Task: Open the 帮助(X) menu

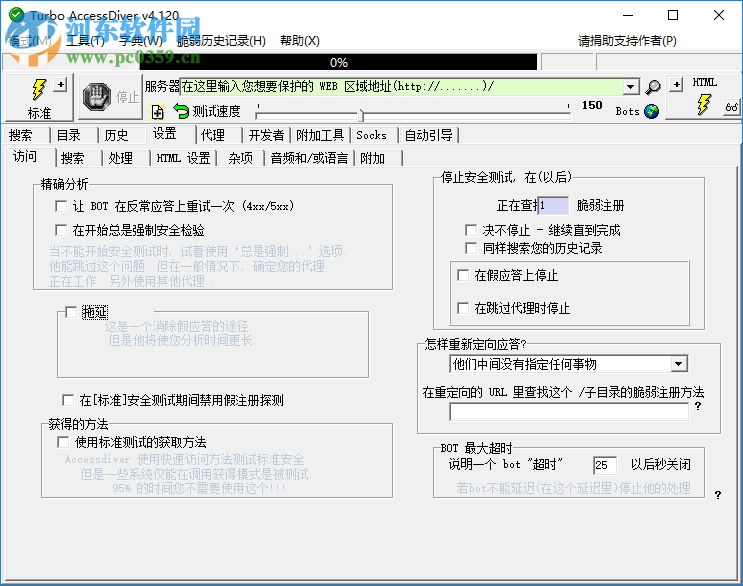Action: coord(299,41)
